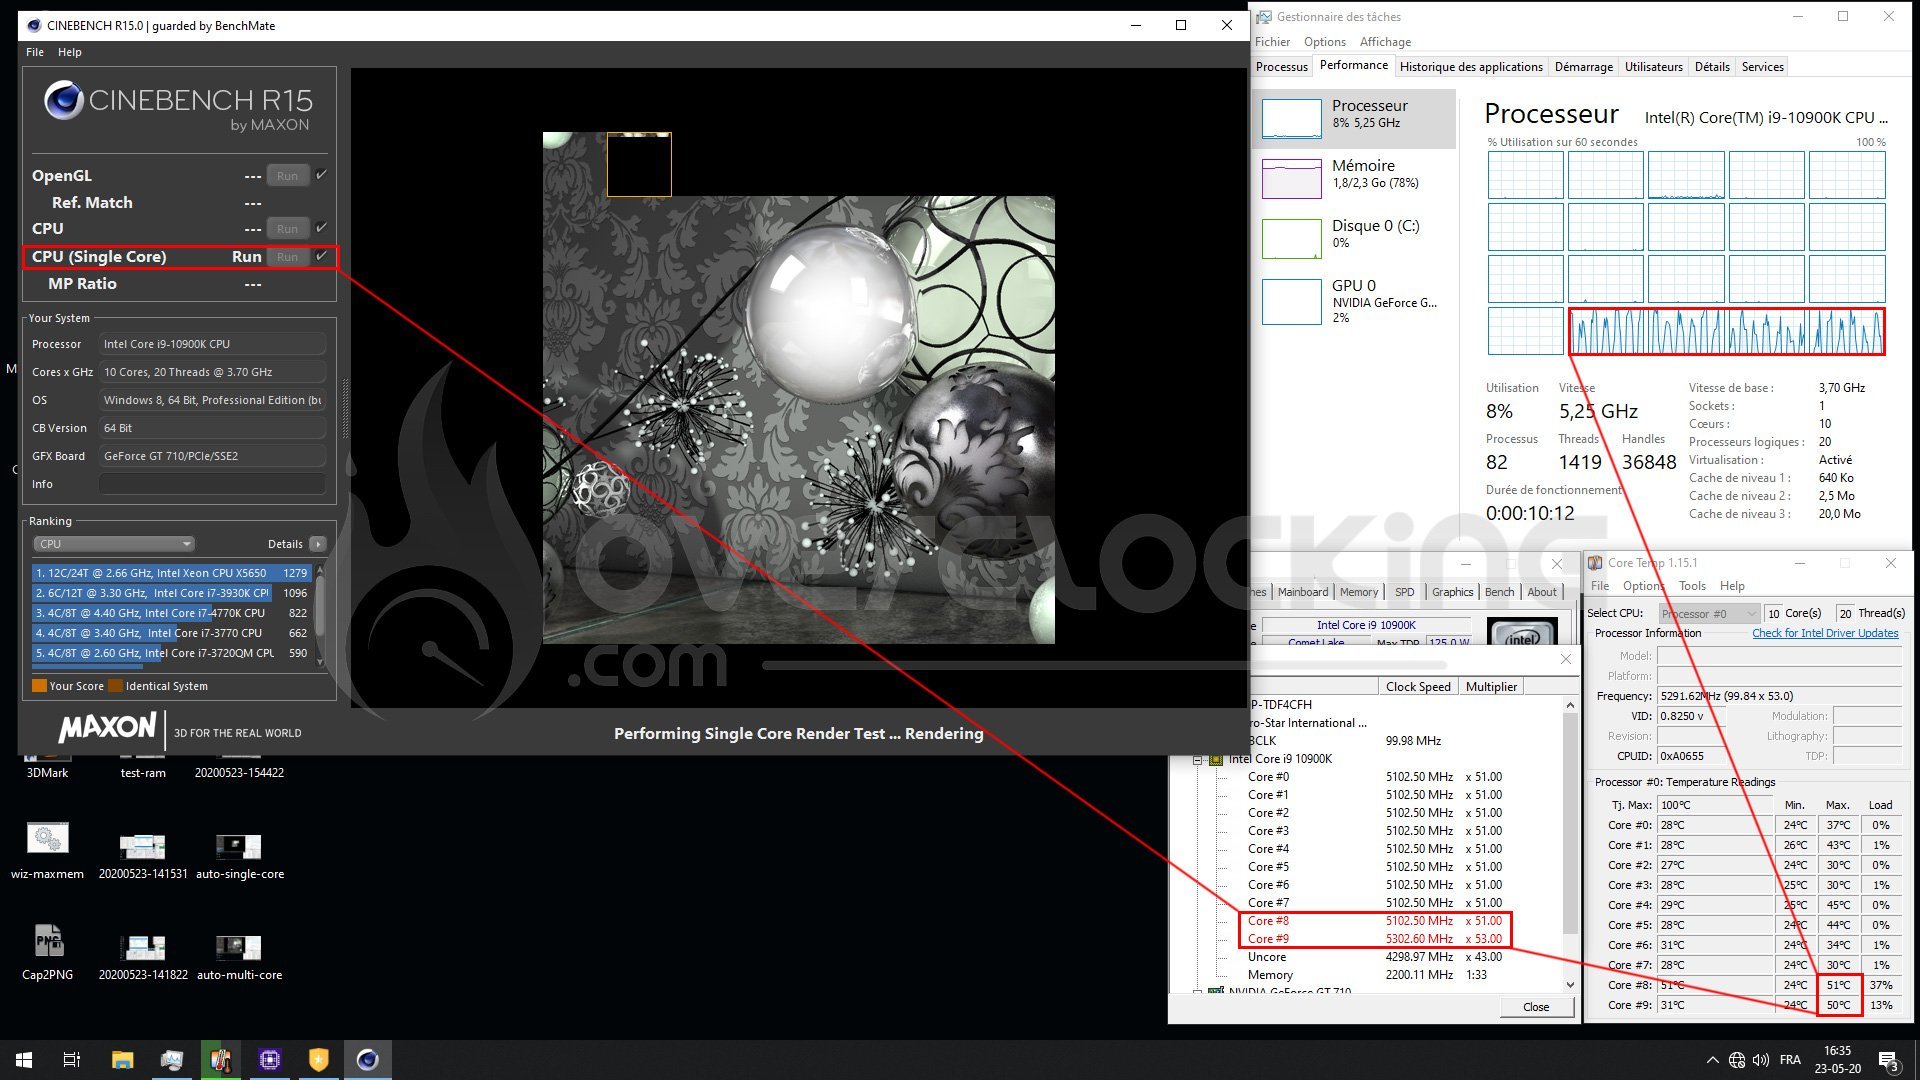Viewport: 1920px width, 1080px height.
Task: Open the Cap2PNG desktop icon
Action: [x=47, y=951]
